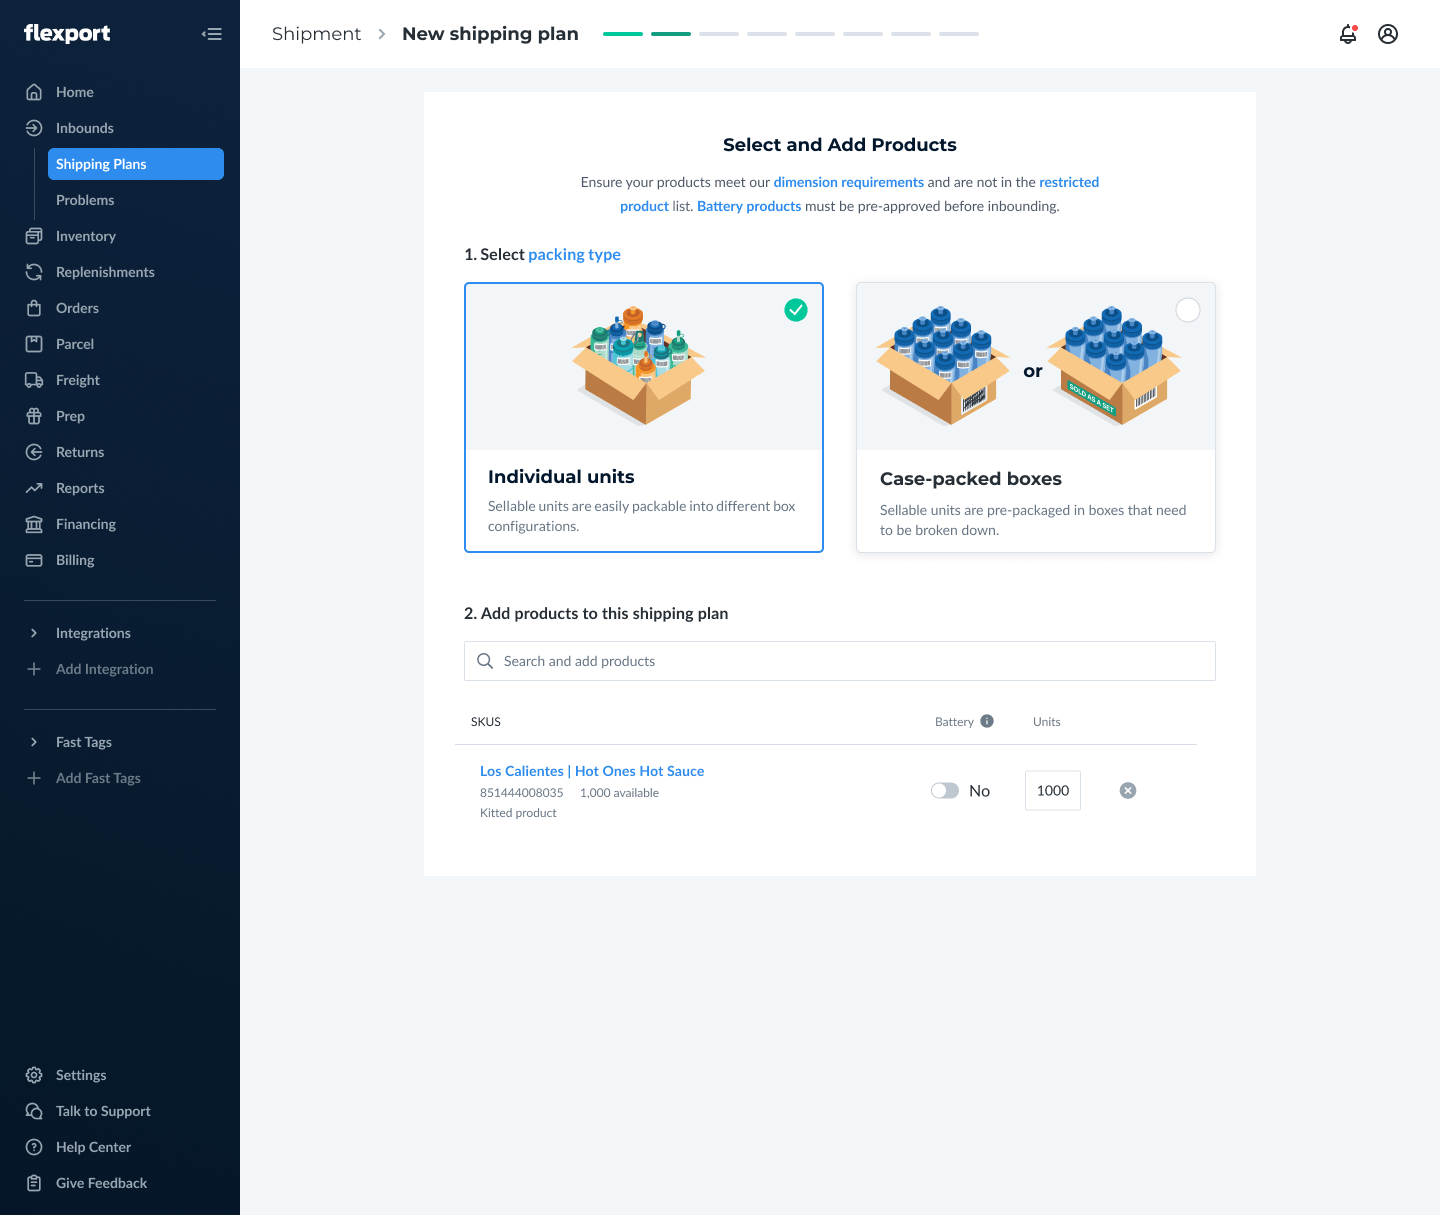Open the Returns page
Viewport: 1440px width, 1215px height.
[80, 452]
